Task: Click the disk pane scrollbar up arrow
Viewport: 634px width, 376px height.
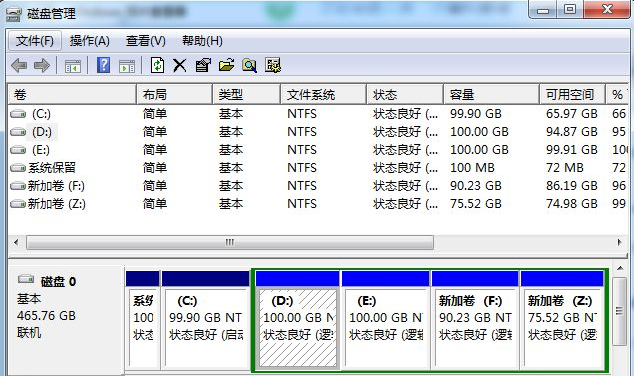Action: pyautogui.click(x=620, y=268)
